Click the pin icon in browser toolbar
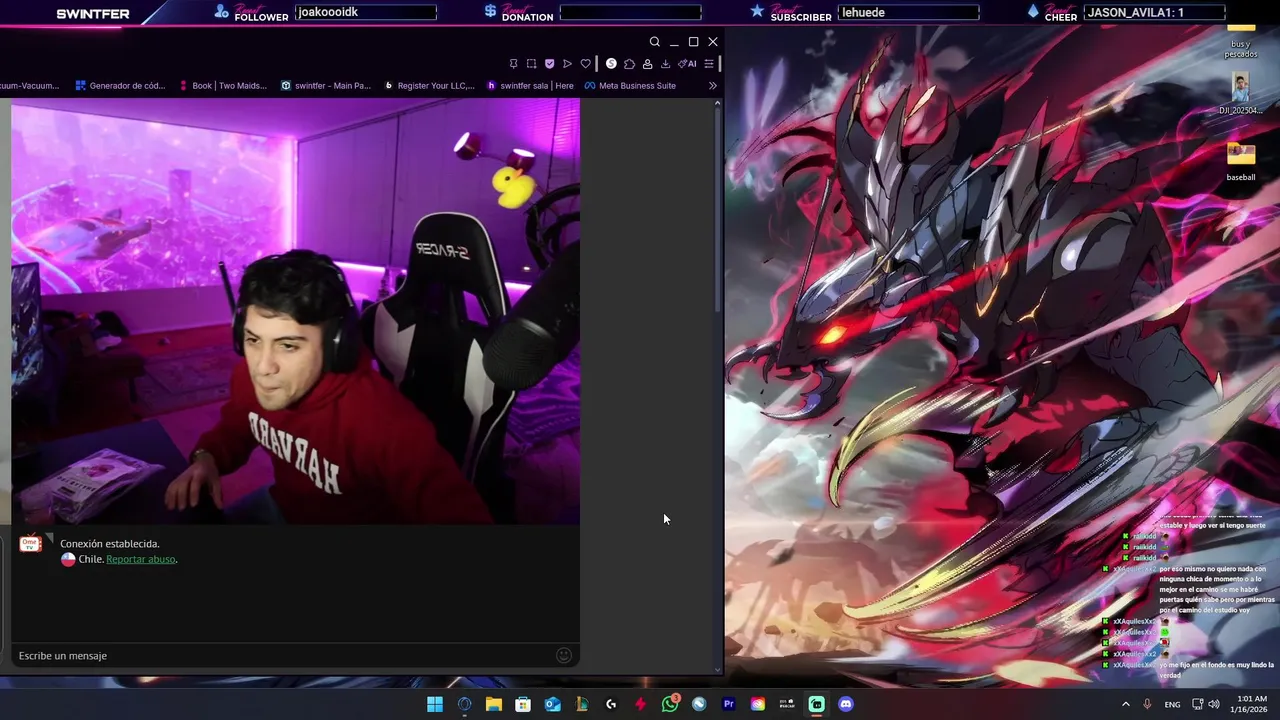 [x=513, y=64]
